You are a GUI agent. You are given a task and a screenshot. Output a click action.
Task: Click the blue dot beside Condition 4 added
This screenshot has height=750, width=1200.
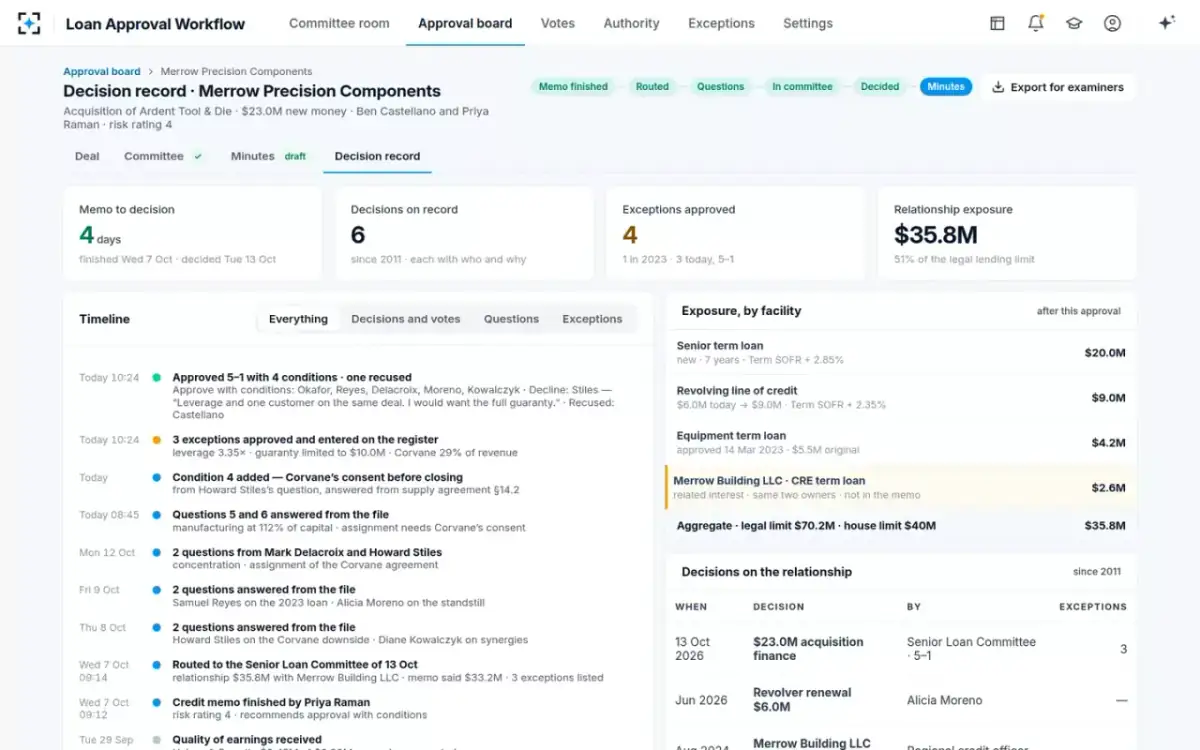[x=157, y=478]
